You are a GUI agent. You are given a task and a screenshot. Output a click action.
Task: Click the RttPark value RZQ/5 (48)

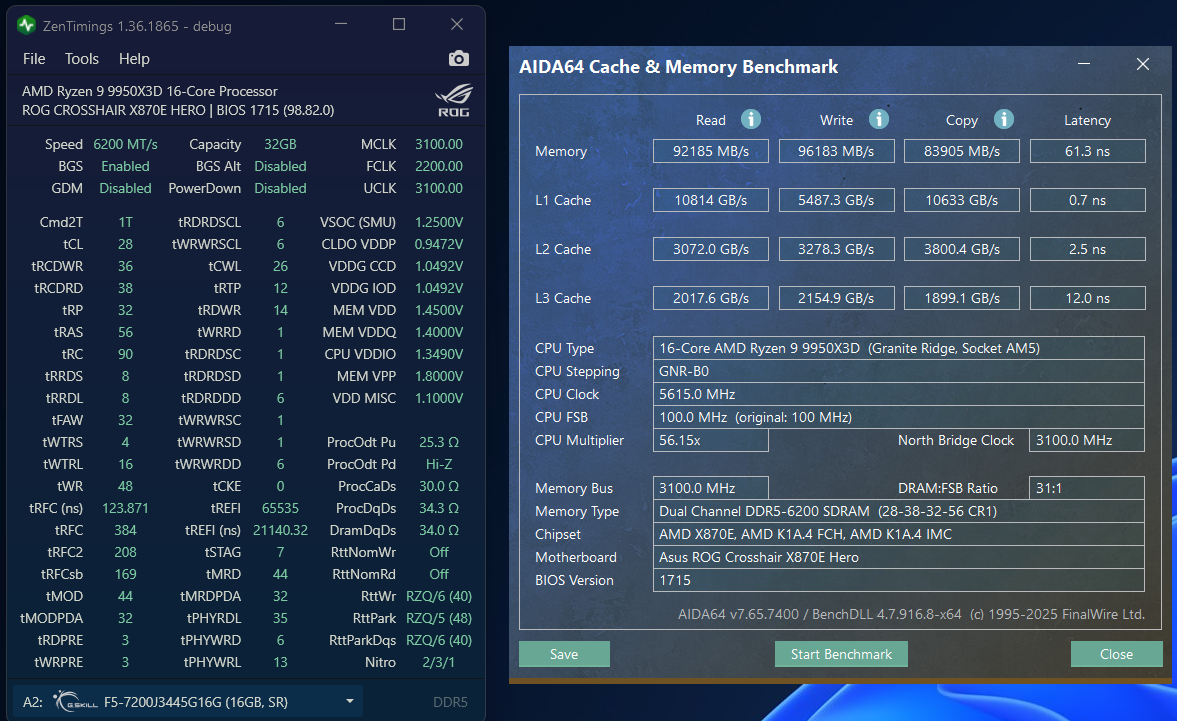[x=439, y=618]
